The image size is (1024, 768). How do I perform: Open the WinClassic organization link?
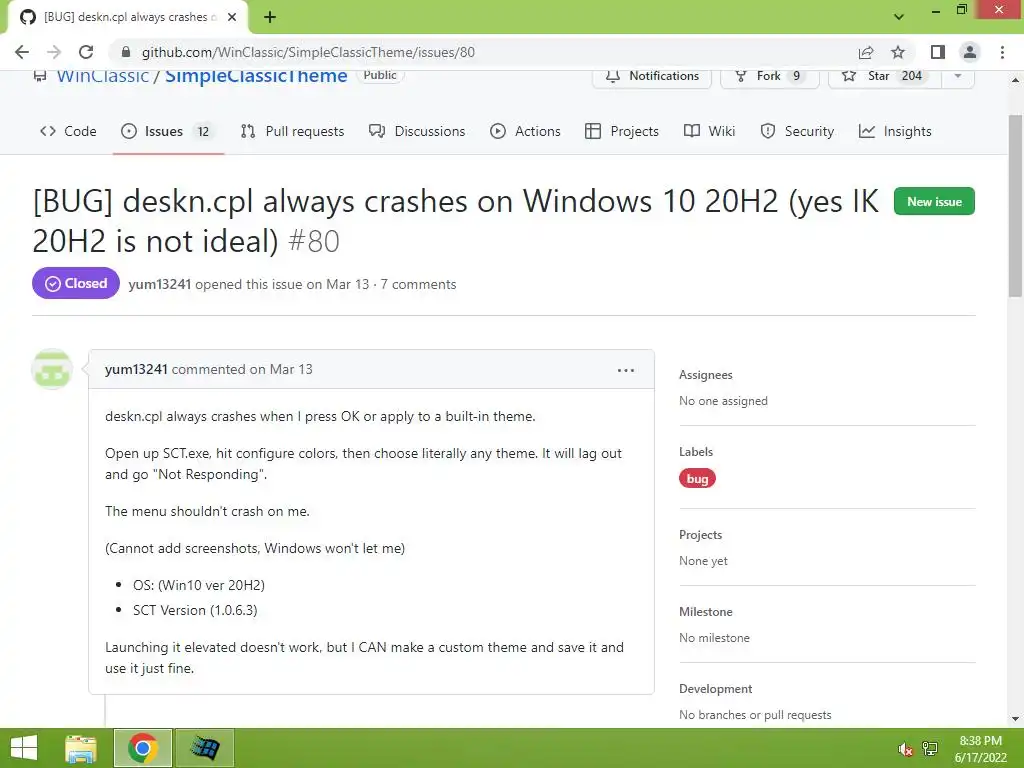point(103,76)
